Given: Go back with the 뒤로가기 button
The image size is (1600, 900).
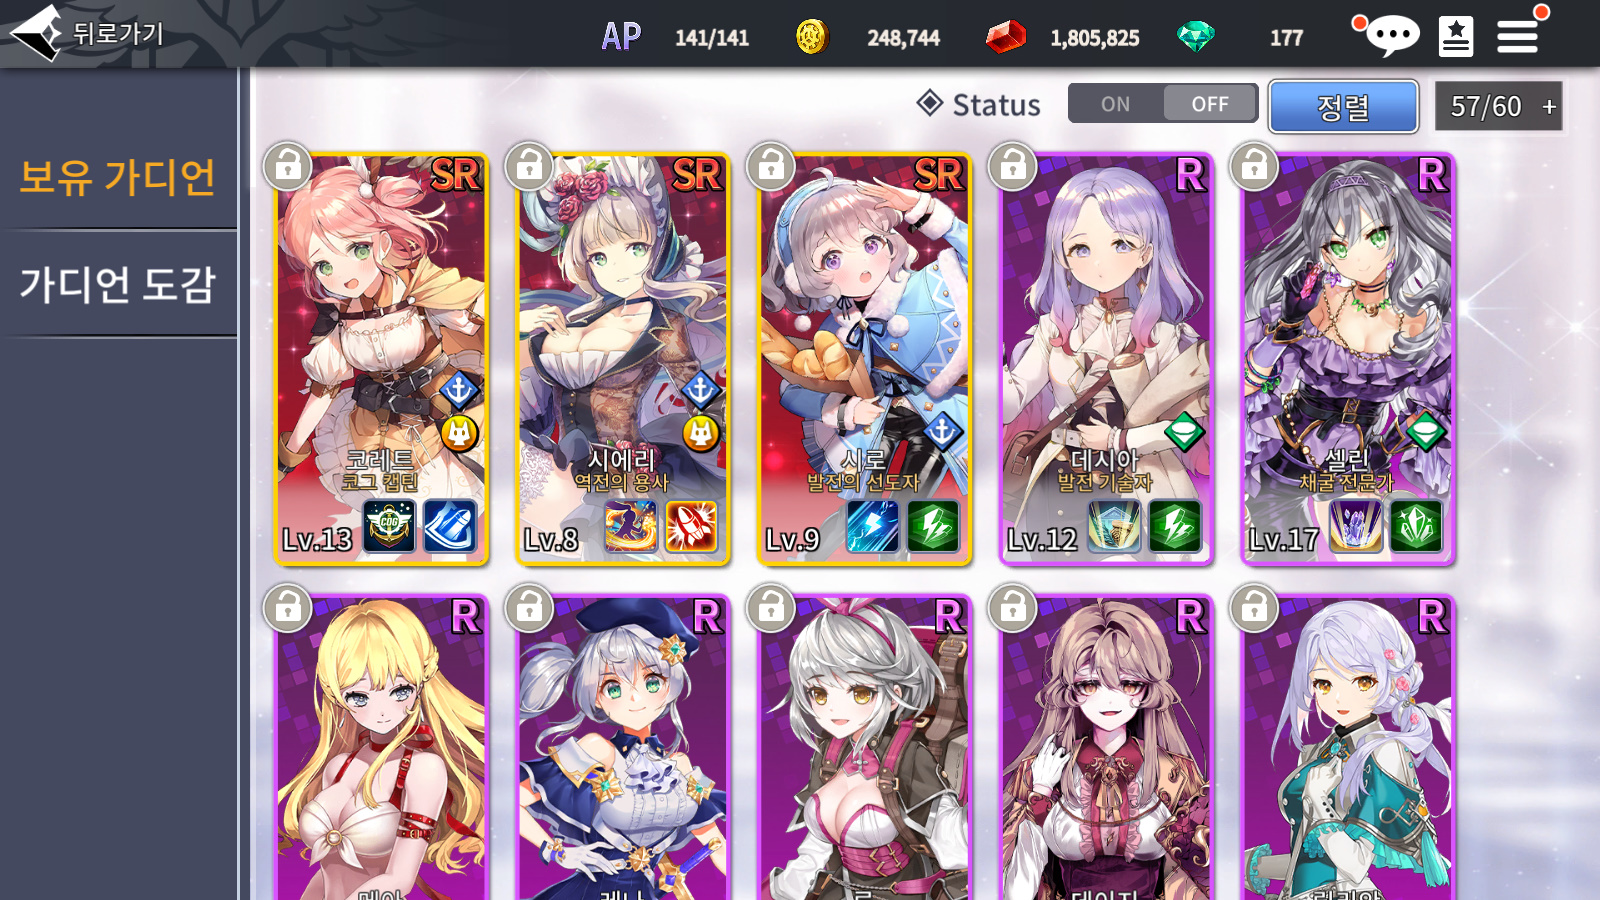Looking at the screenshot, I should pos(87,33).
